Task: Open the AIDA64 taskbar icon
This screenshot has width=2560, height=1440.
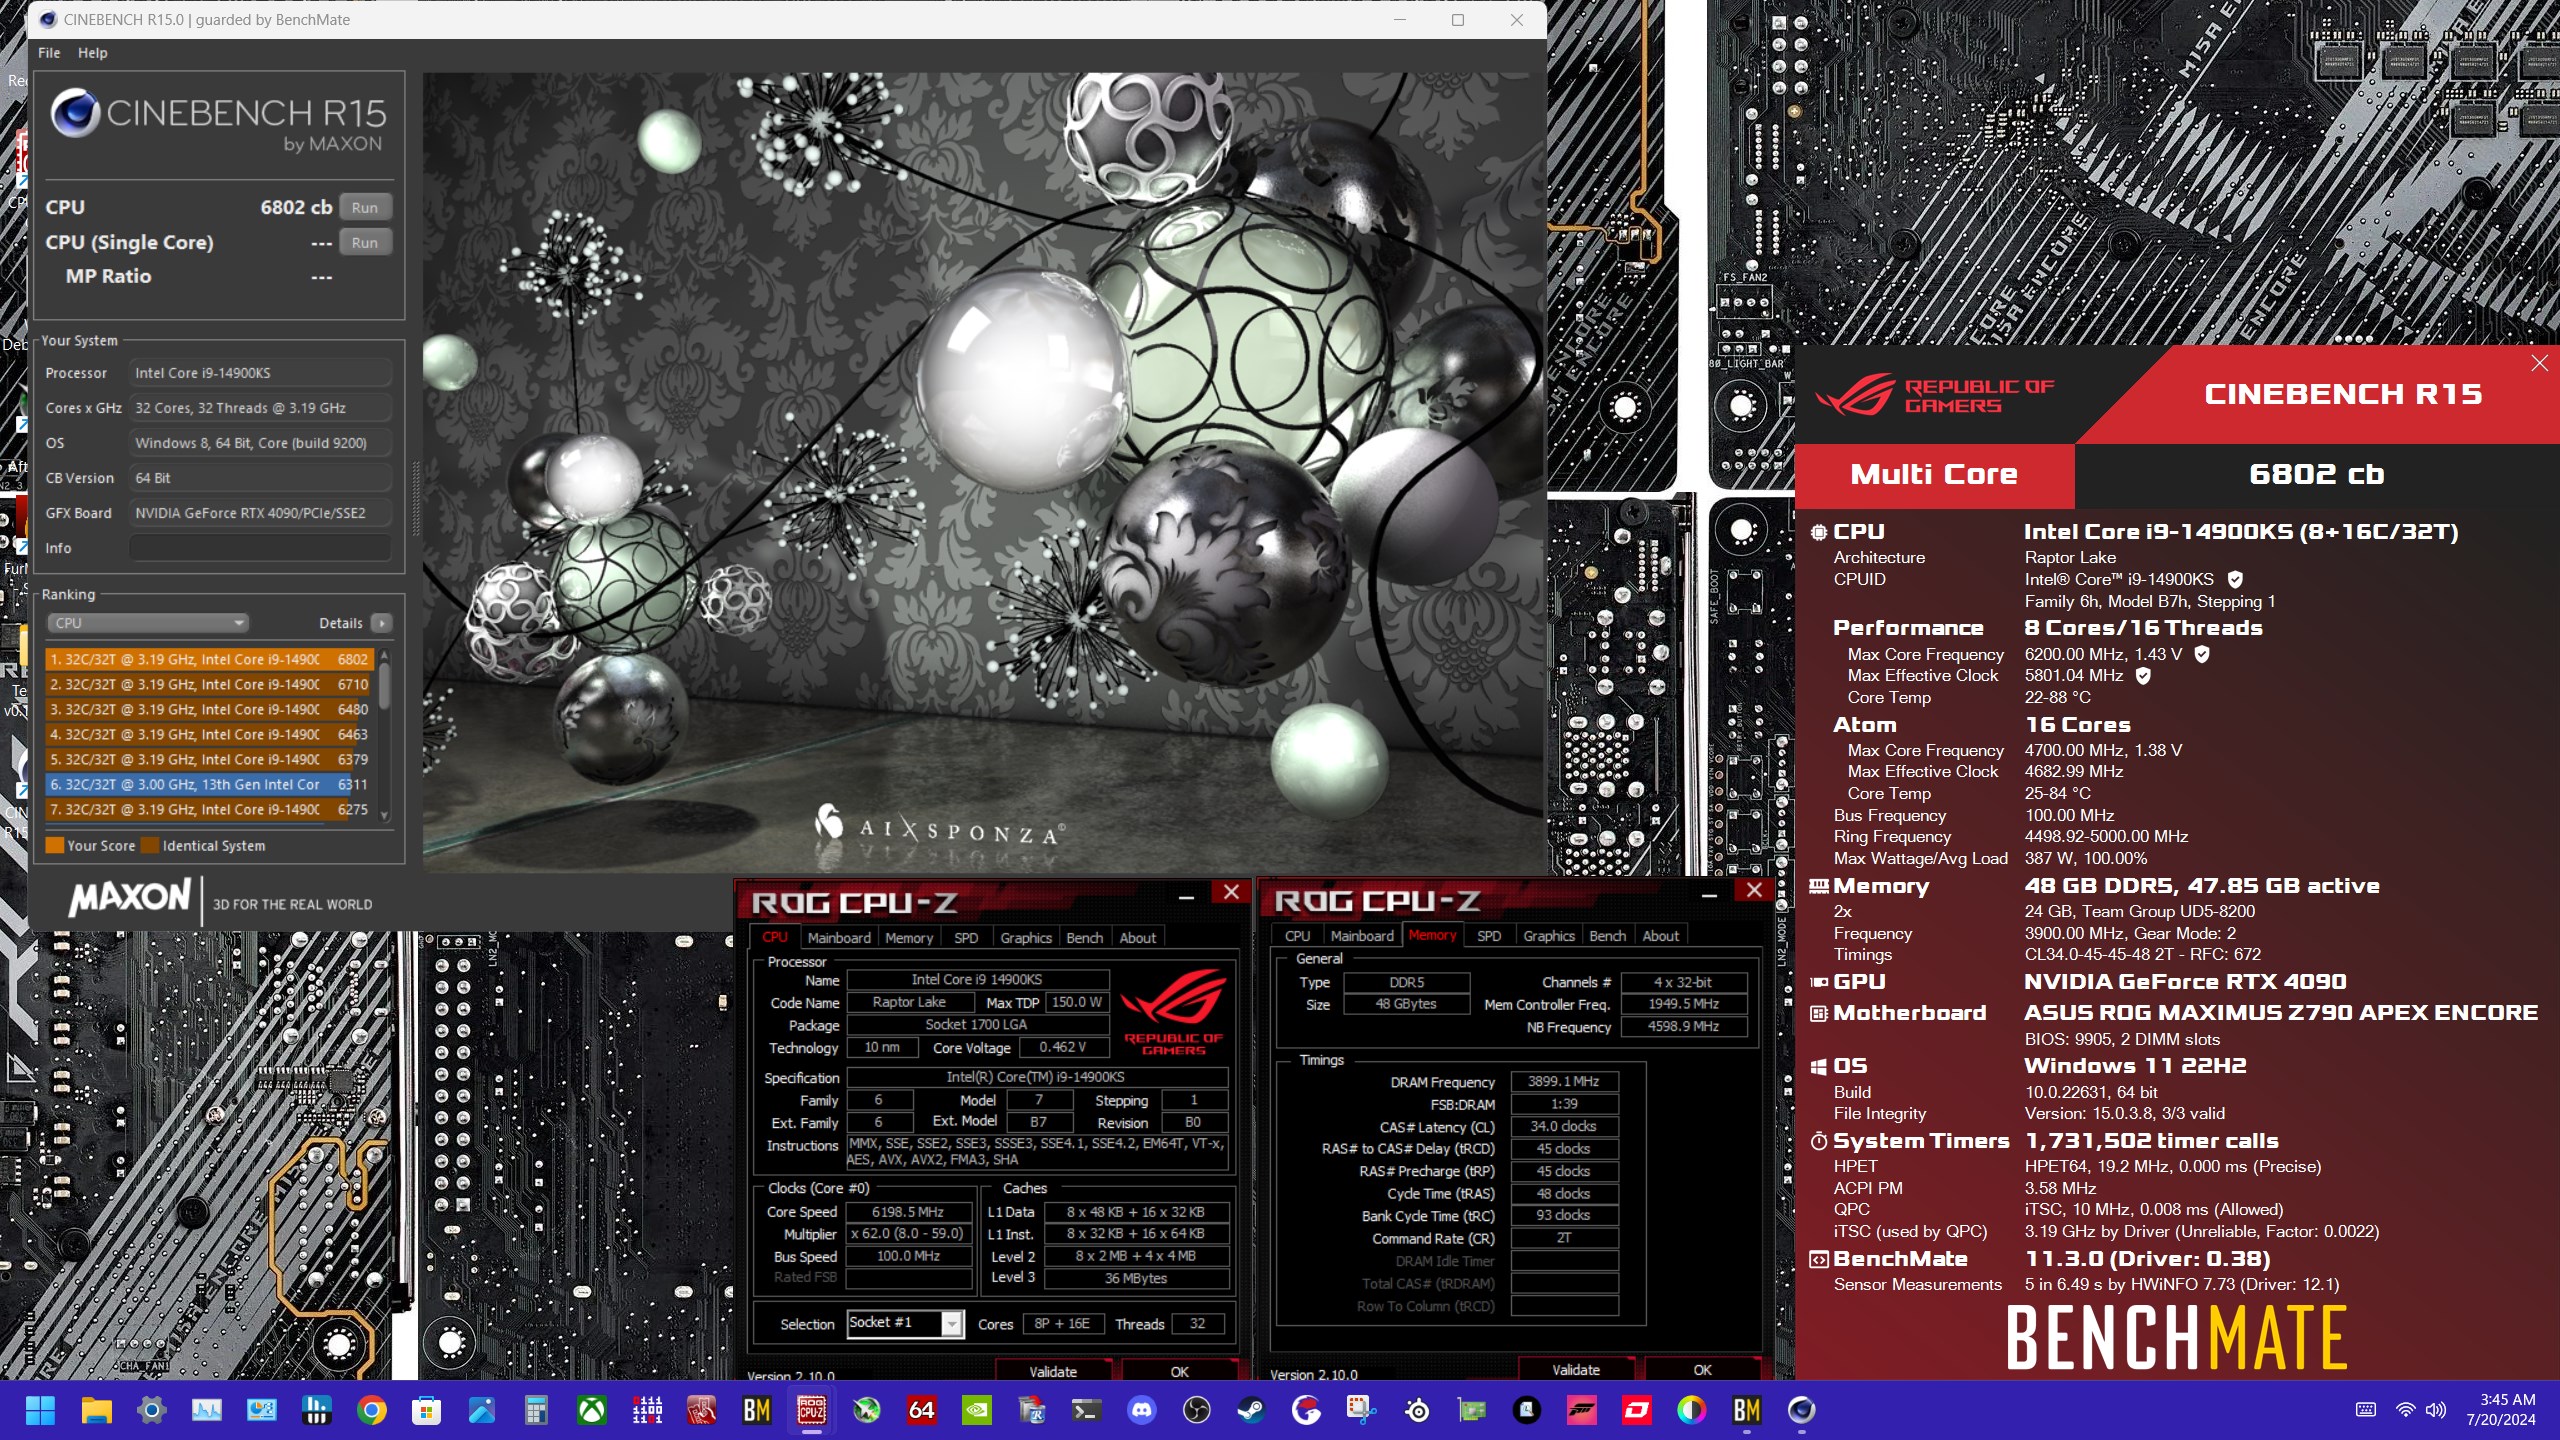Action: (x=921, y=1410)
